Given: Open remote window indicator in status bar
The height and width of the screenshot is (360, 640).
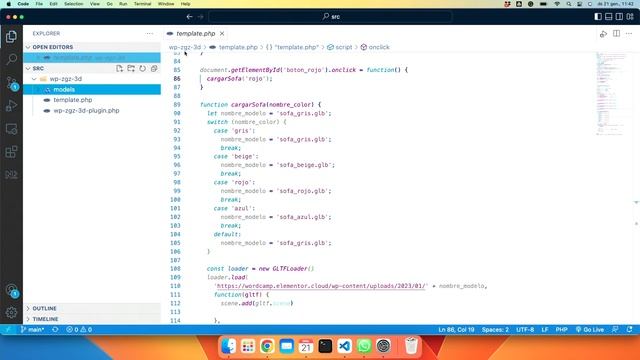Looking at the screenshot, I should coord(8,330).
